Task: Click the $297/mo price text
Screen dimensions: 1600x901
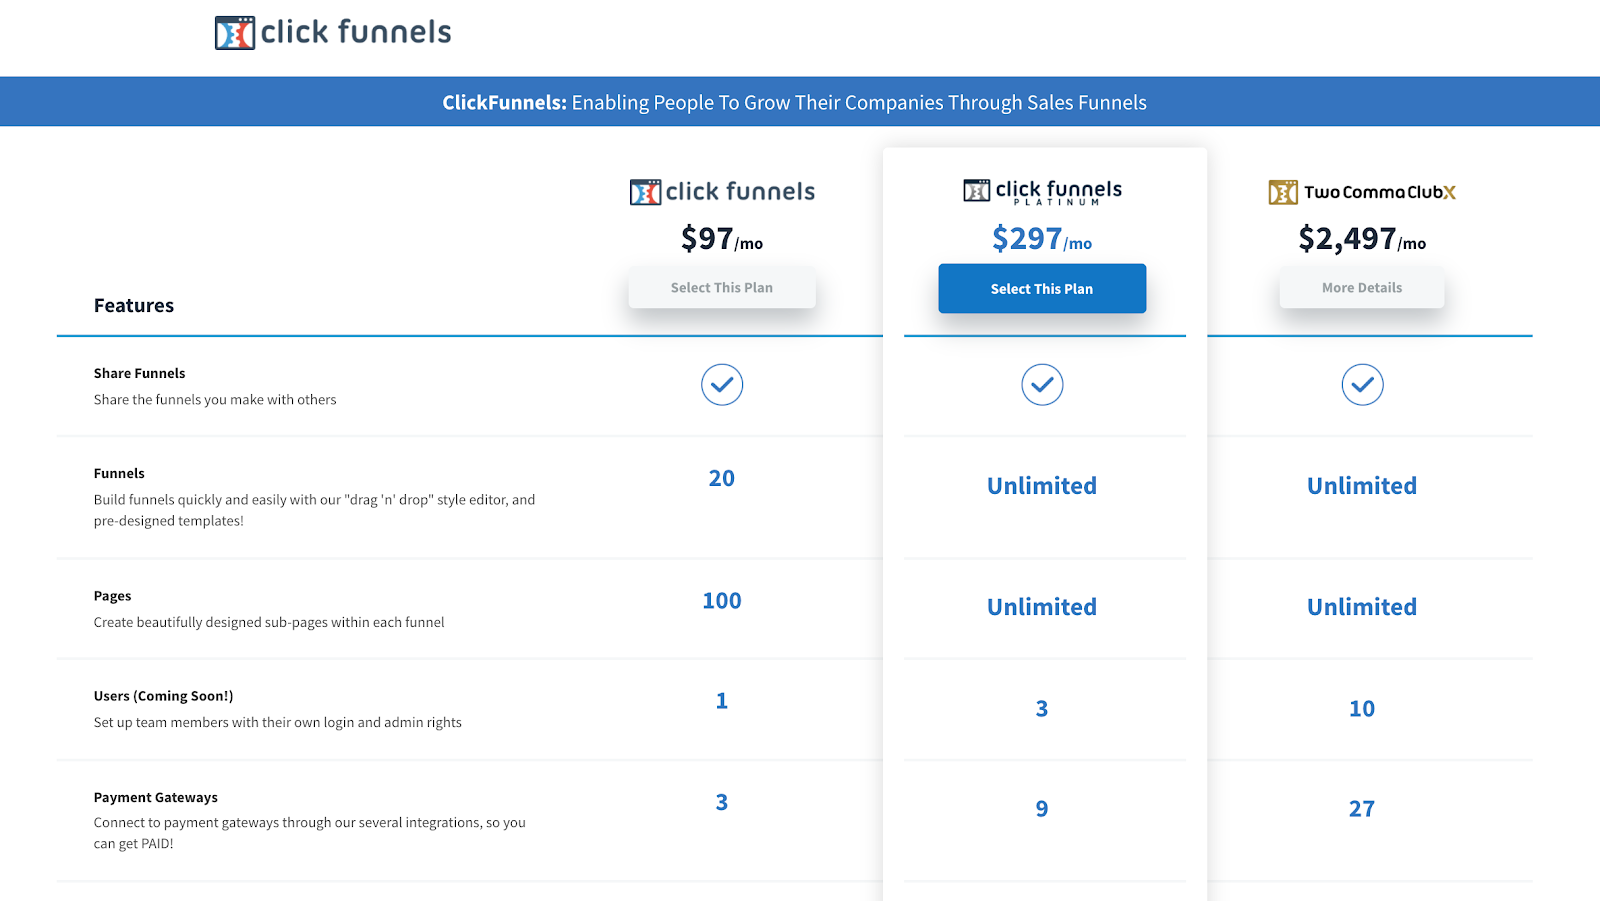Action: [x=1042, y=239]
